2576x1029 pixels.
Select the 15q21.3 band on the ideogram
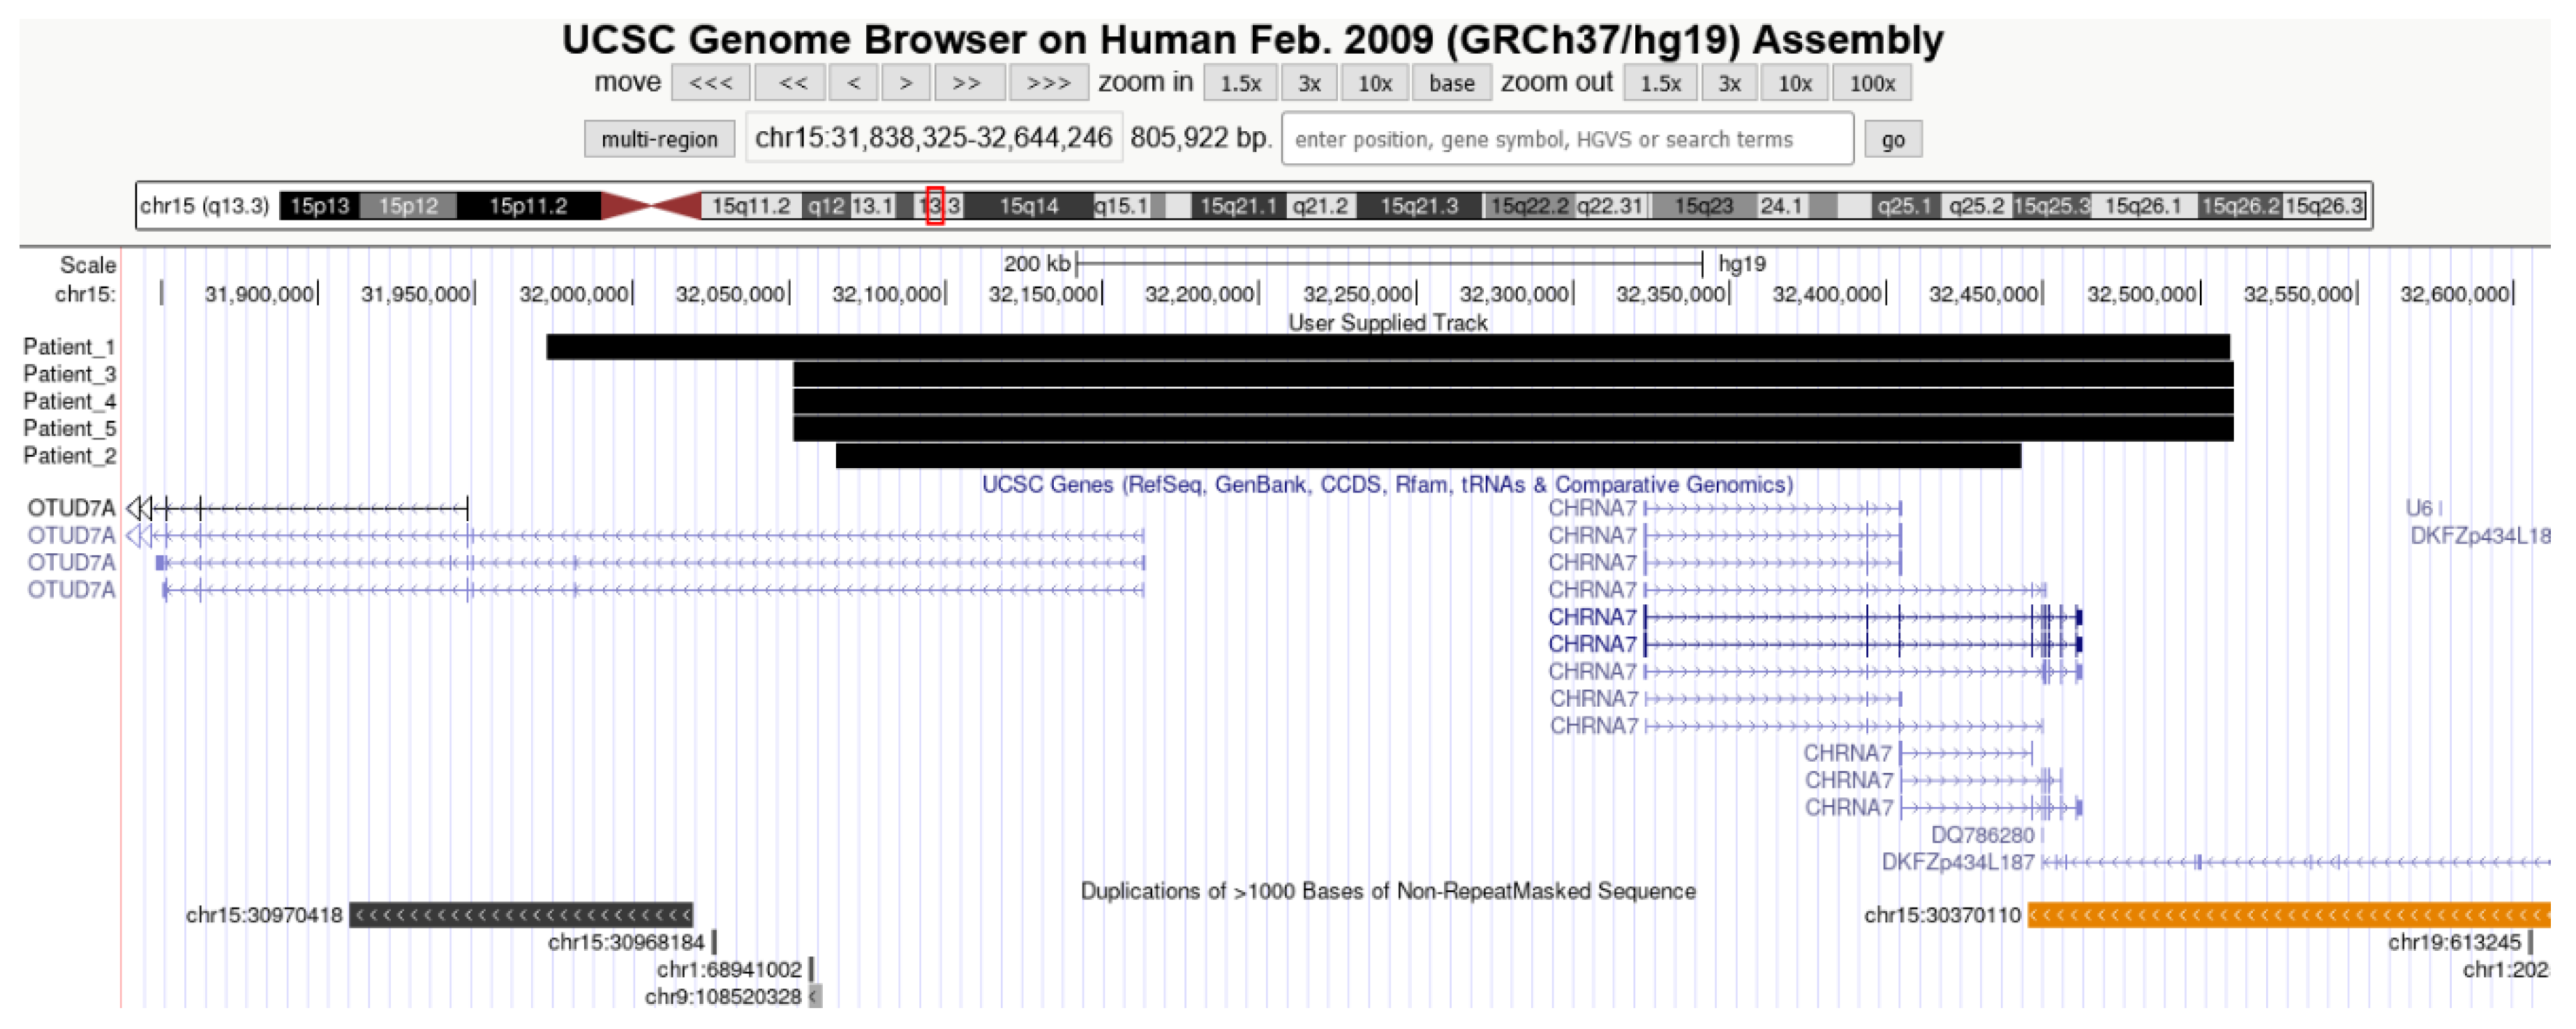click(1419, 206)
